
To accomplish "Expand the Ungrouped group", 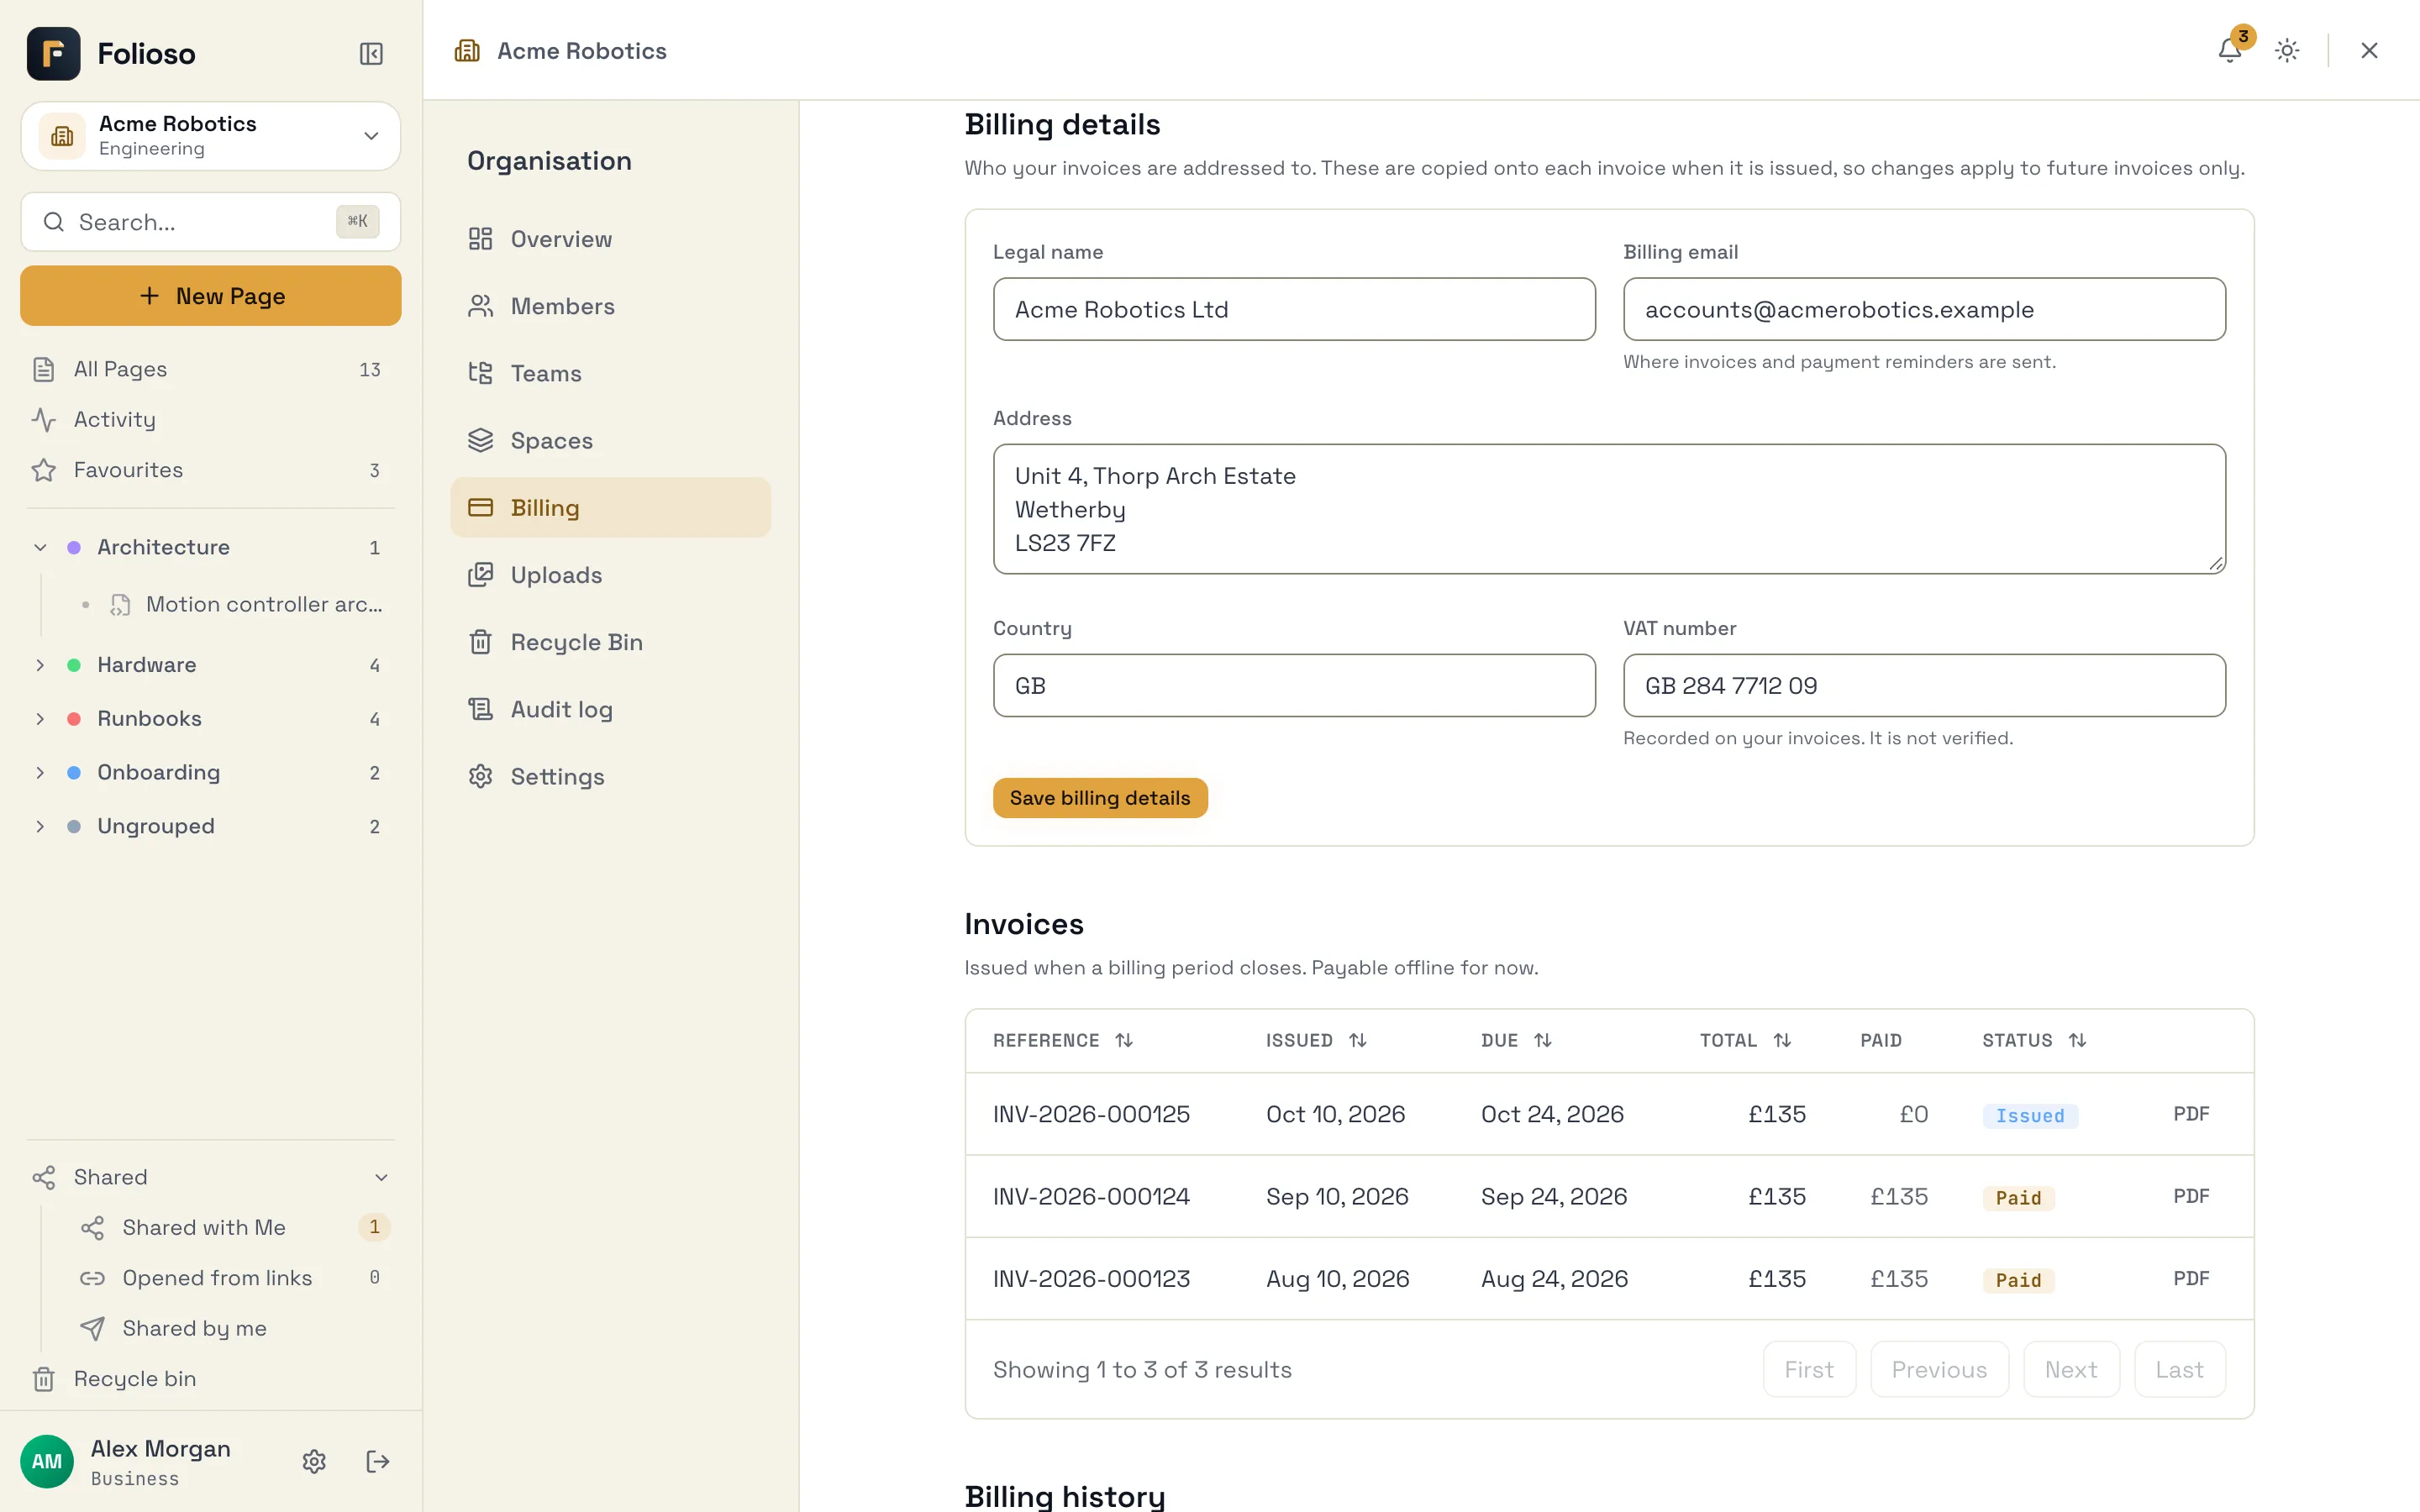I will [40, 826].
